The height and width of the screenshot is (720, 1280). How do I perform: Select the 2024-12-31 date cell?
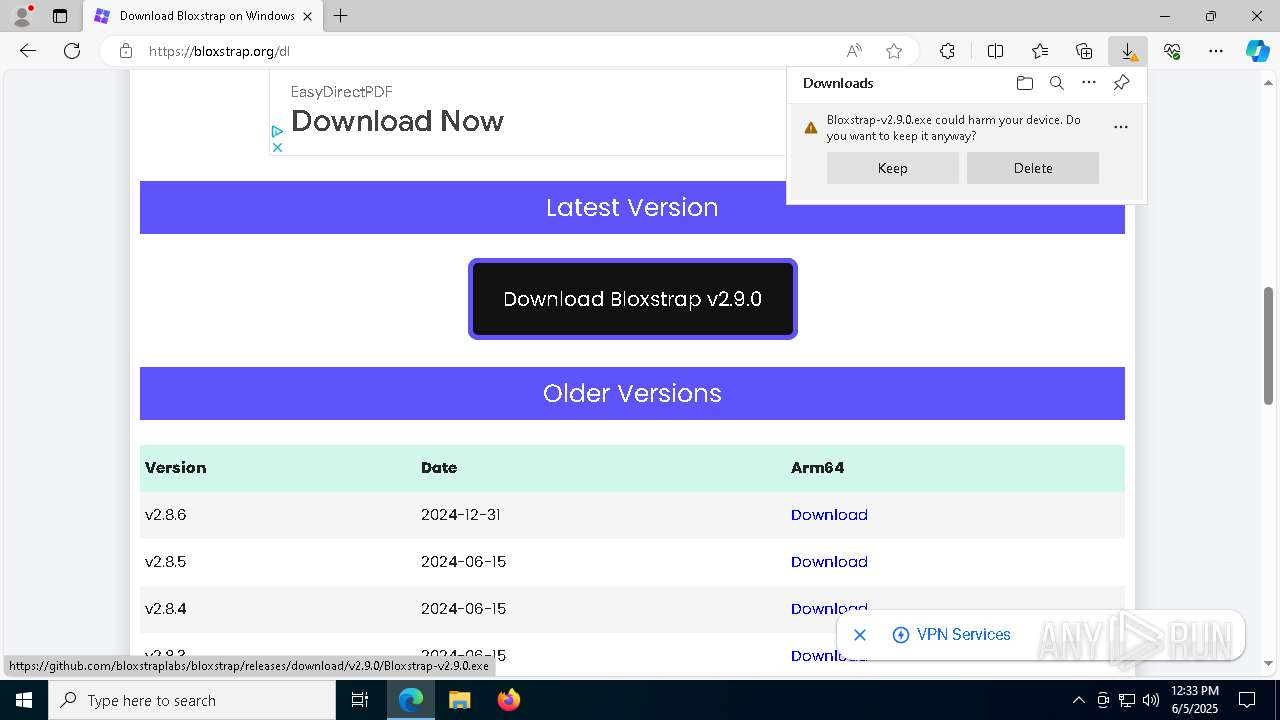[461, 515]
